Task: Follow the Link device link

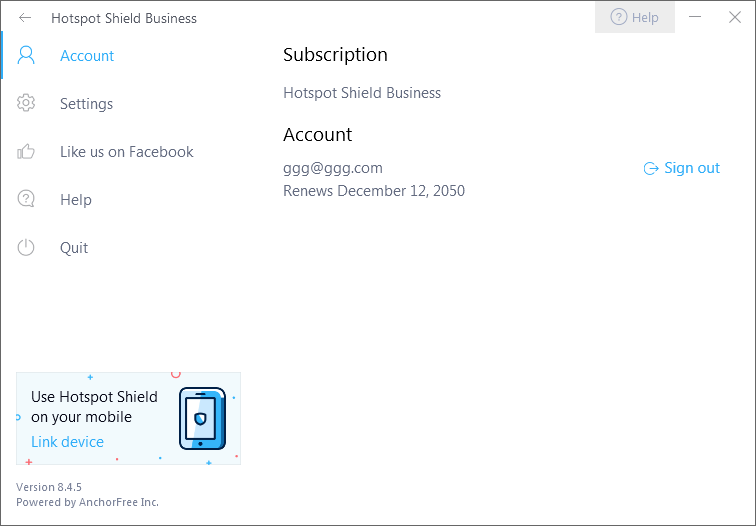Action: pyautogui.click(x=67, y=442)
